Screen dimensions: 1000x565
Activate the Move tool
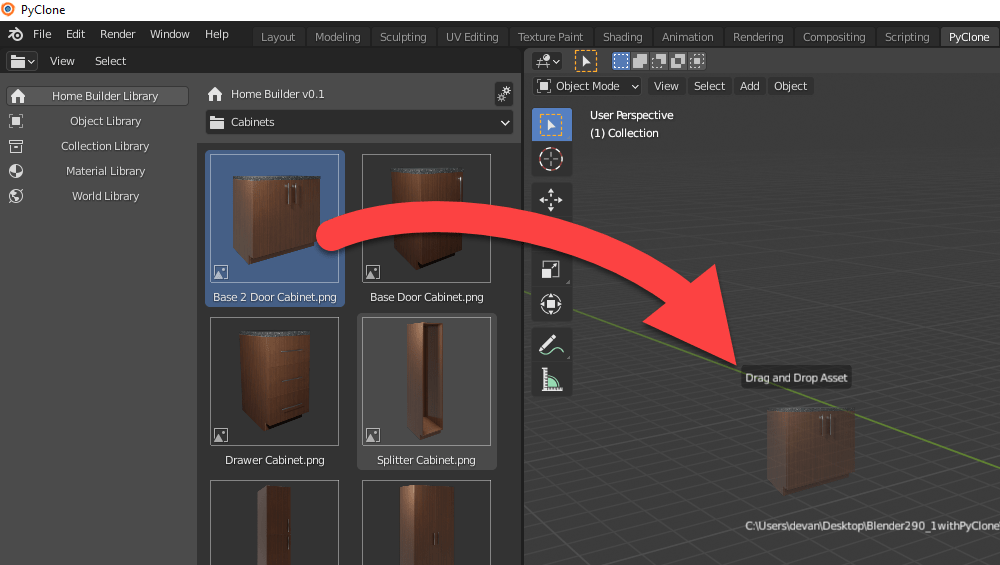tap(551, 200)
